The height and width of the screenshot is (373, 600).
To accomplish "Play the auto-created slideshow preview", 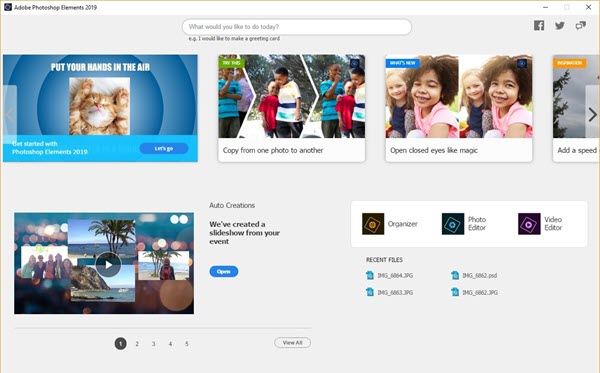I will coord(108,264).
